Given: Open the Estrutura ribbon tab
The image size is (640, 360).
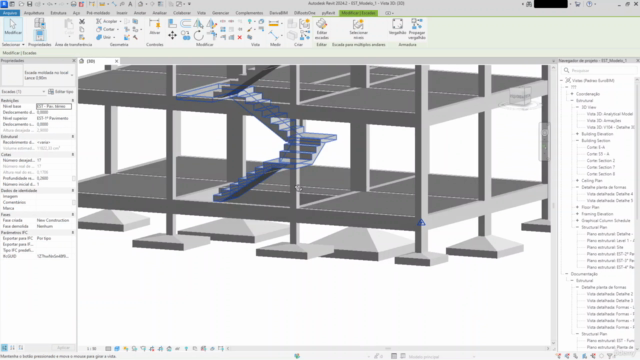Looking at the screenshot, I should [x=58, y=13].
